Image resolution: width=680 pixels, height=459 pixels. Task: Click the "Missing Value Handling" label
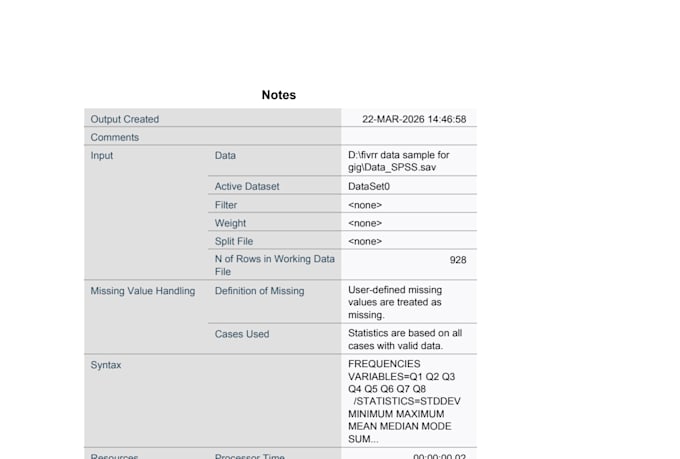[x=143, y=291]
